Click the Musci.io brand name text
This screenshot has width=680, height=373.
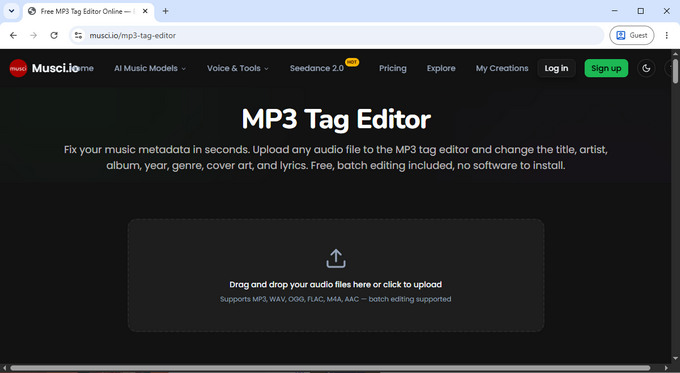56,68
